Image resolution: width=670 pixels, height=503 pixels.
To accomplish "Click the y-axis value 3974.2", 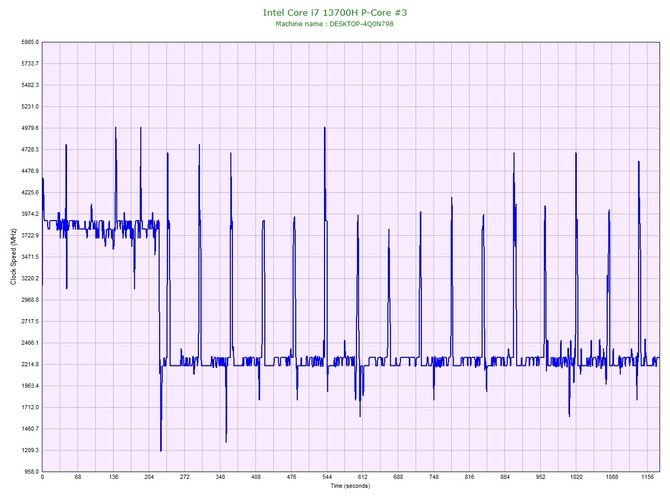I will pyautogui.click(x=30, y=214).
